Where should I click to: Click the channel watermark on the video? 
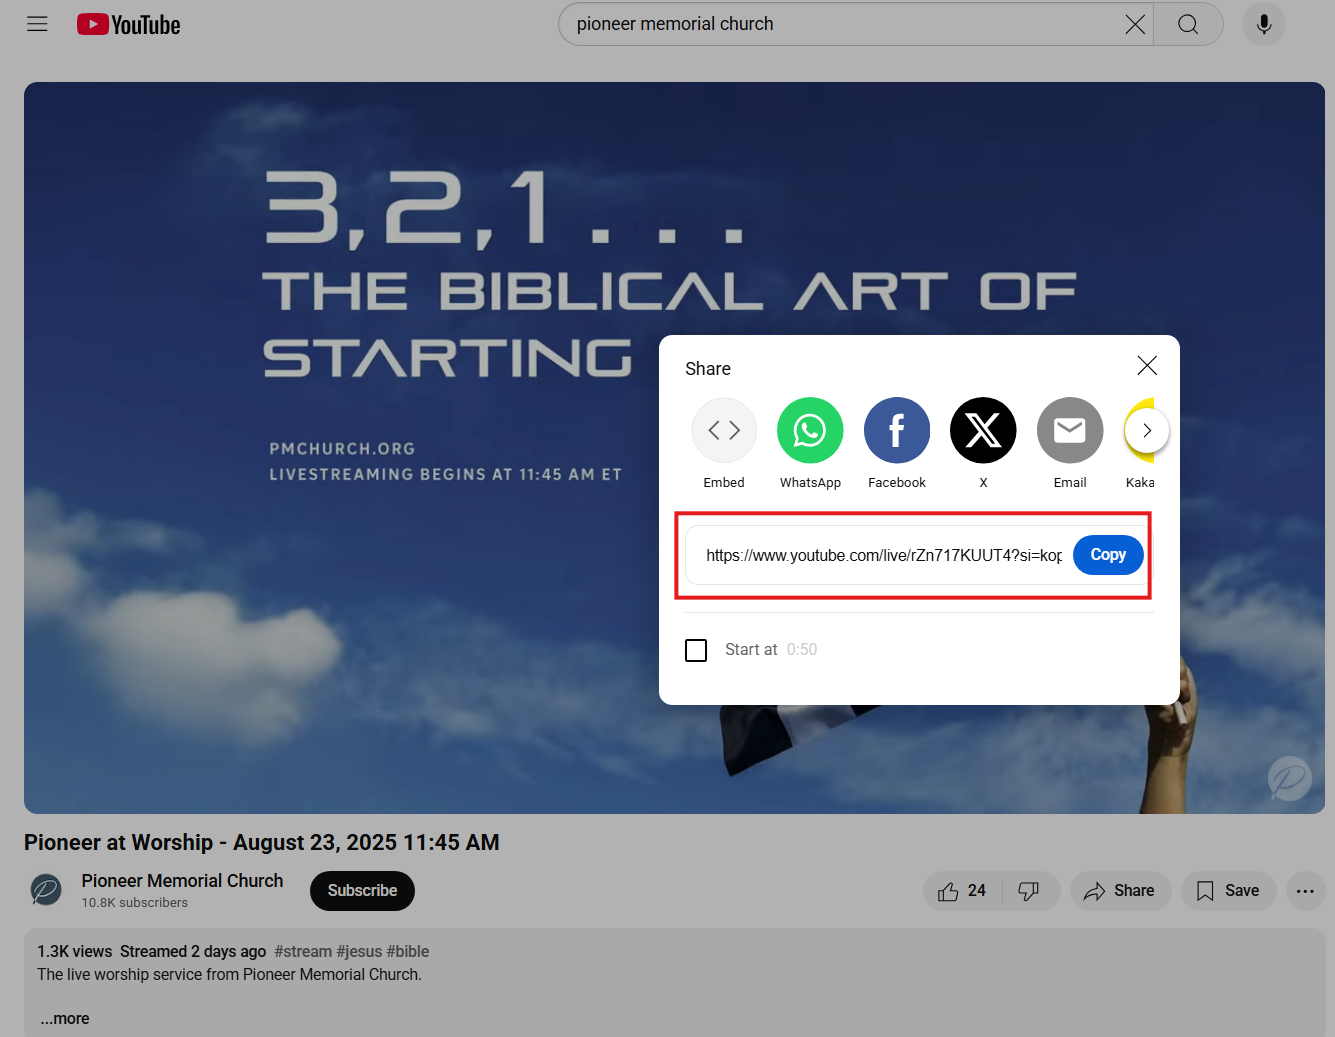point(1290,778)
